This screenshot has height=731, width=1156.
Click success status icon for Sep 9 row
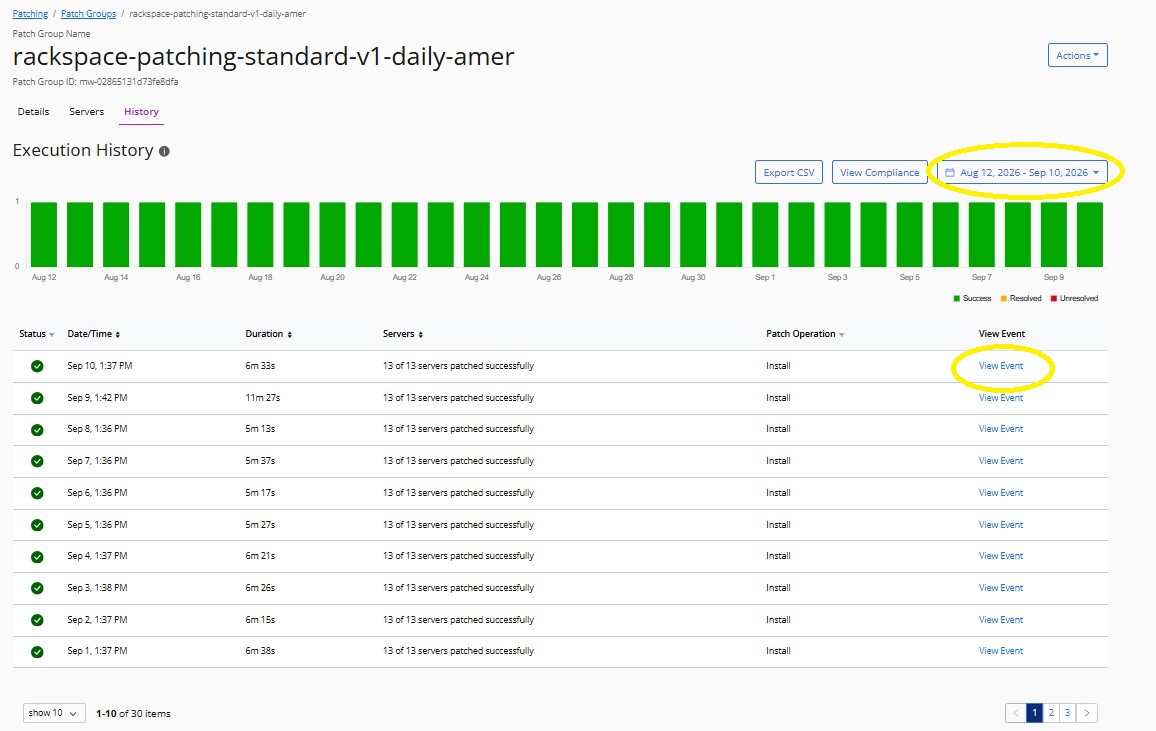37,398
